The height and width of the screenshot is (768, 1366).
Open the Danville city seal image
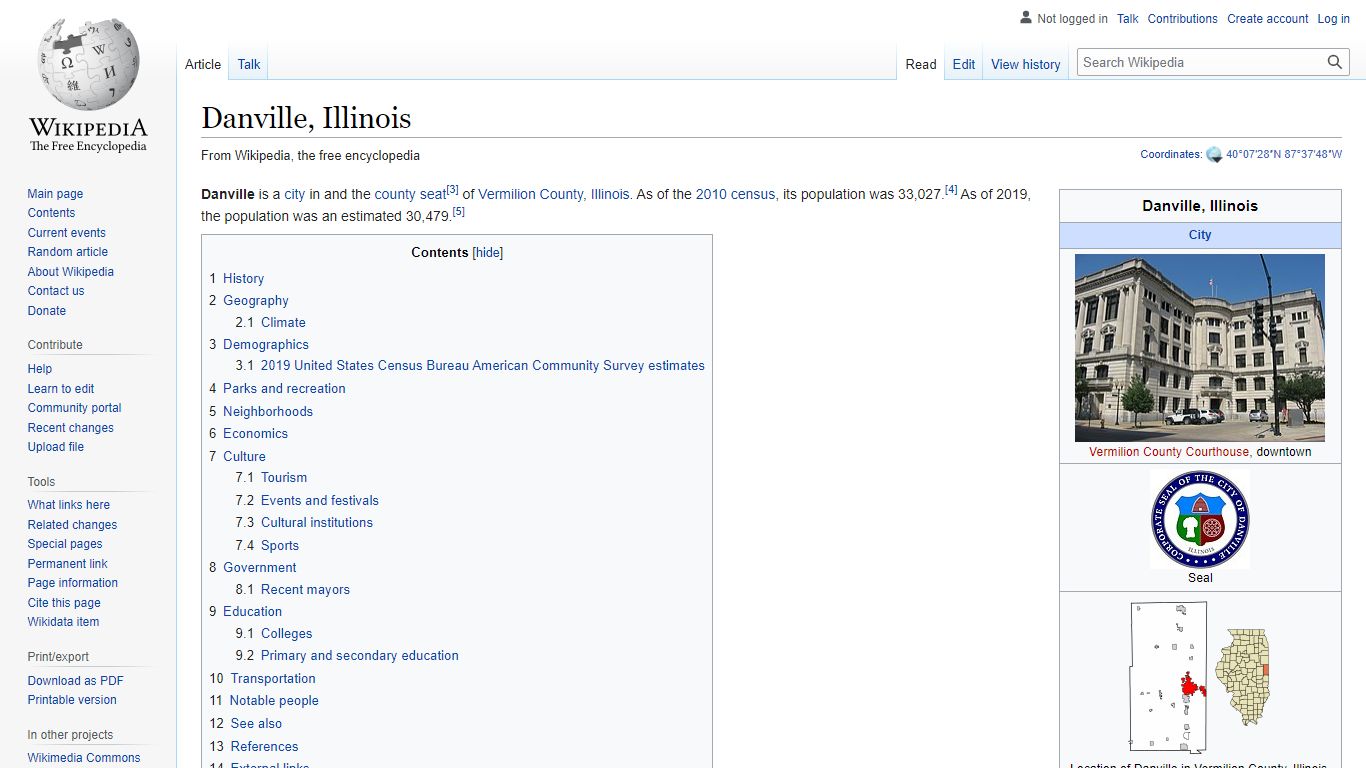[1200, 519]
